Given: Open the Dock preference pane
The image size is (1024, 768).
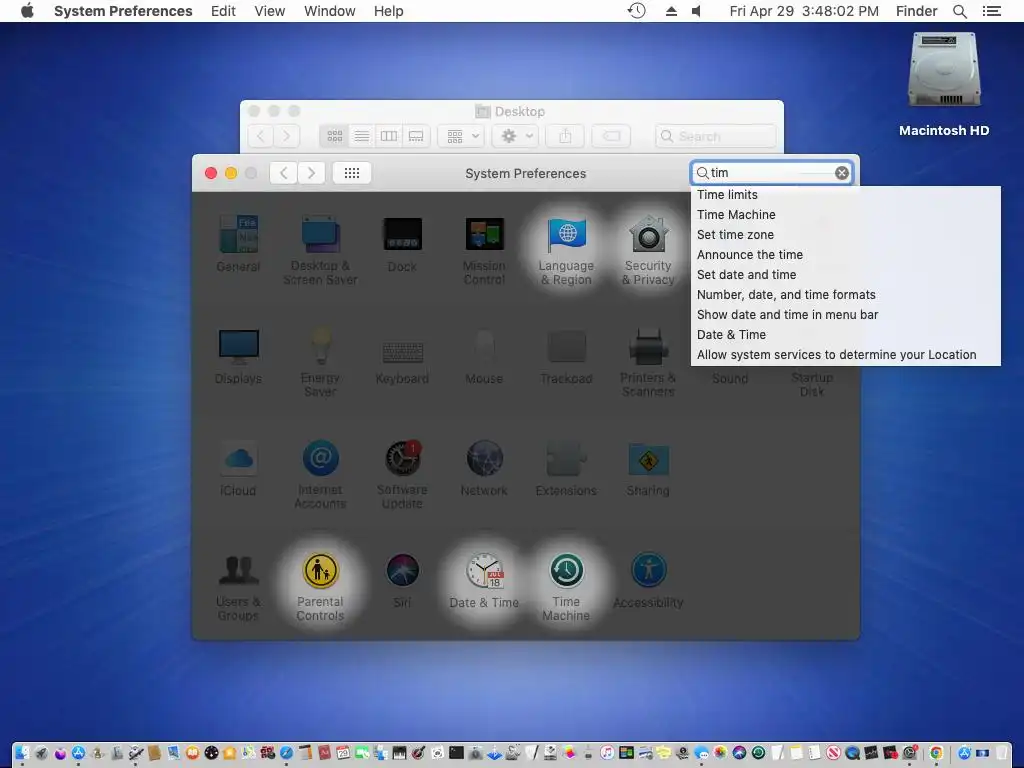Looking at the screenshot, I should coord(402,243).
